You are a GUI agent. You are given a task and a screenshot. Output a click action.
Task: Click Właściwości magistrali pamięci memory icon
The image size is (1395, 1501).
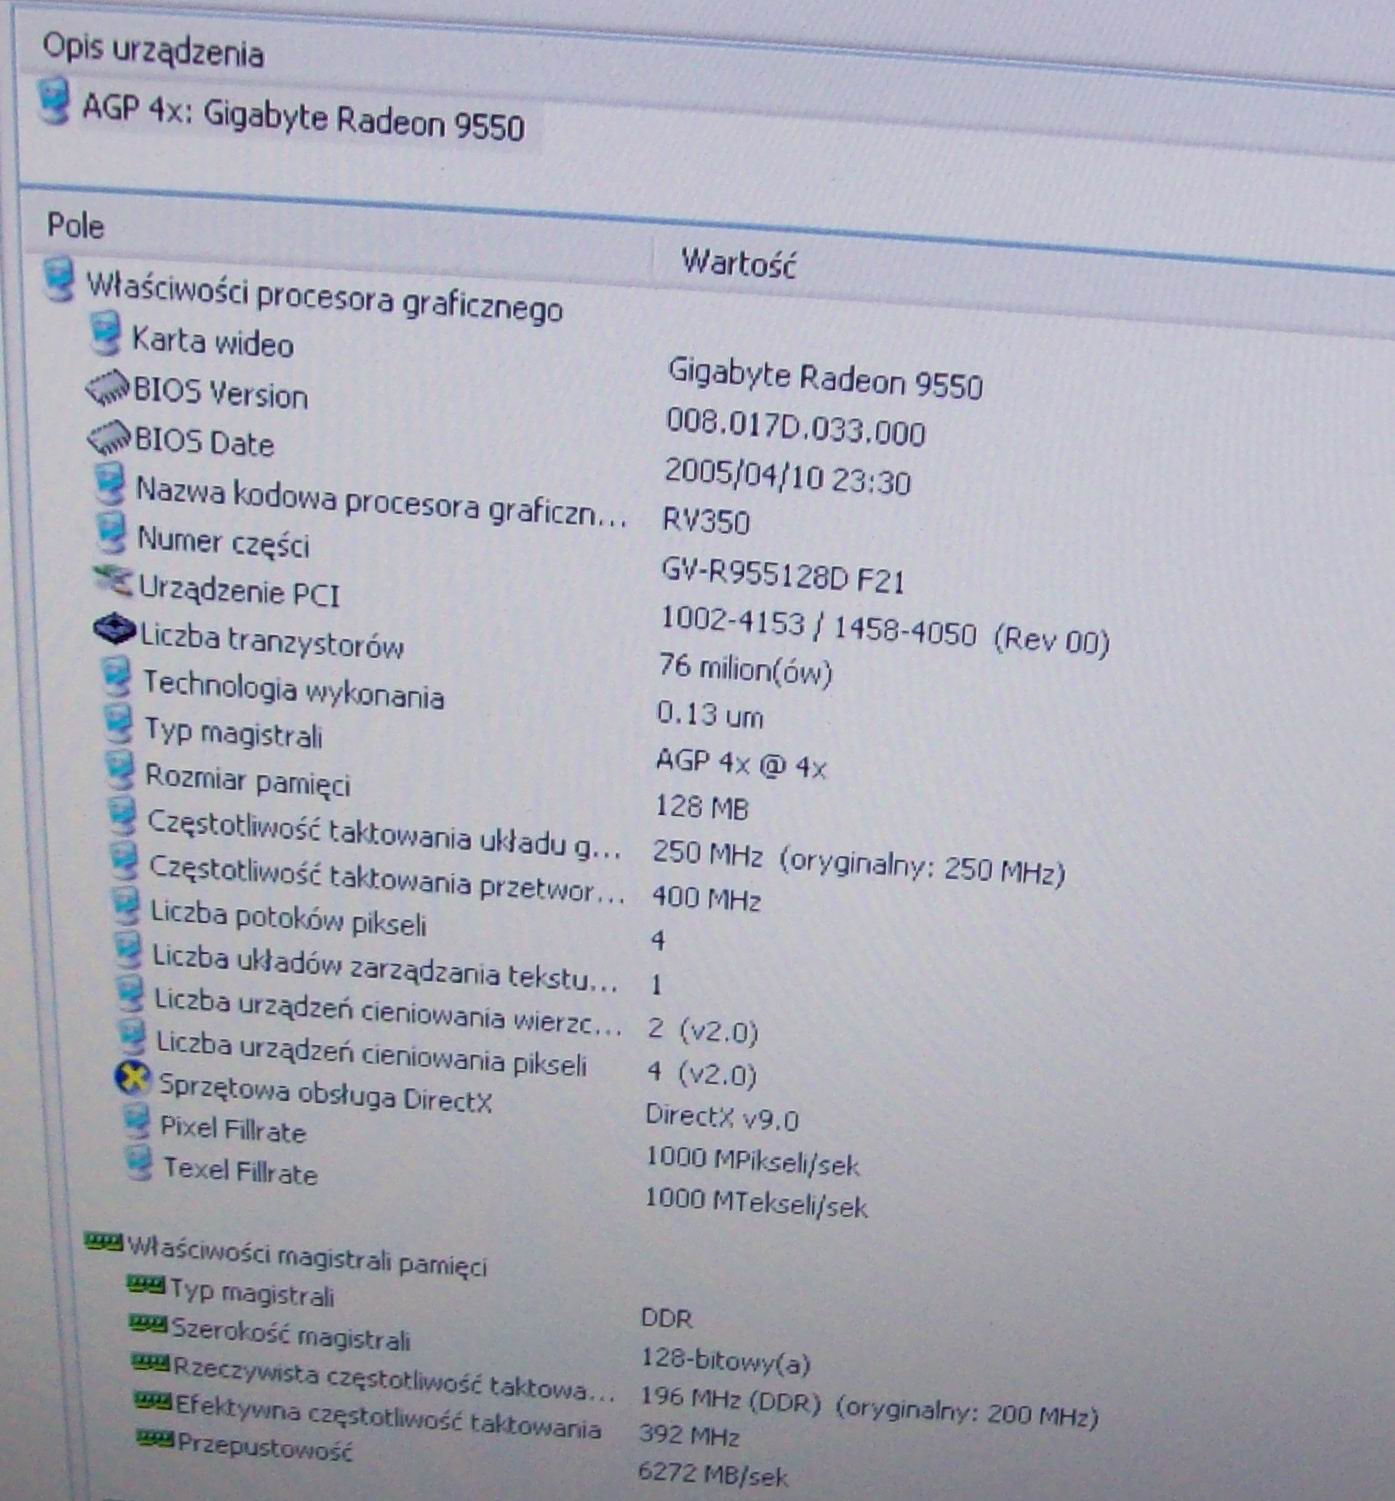[104, 1241]
